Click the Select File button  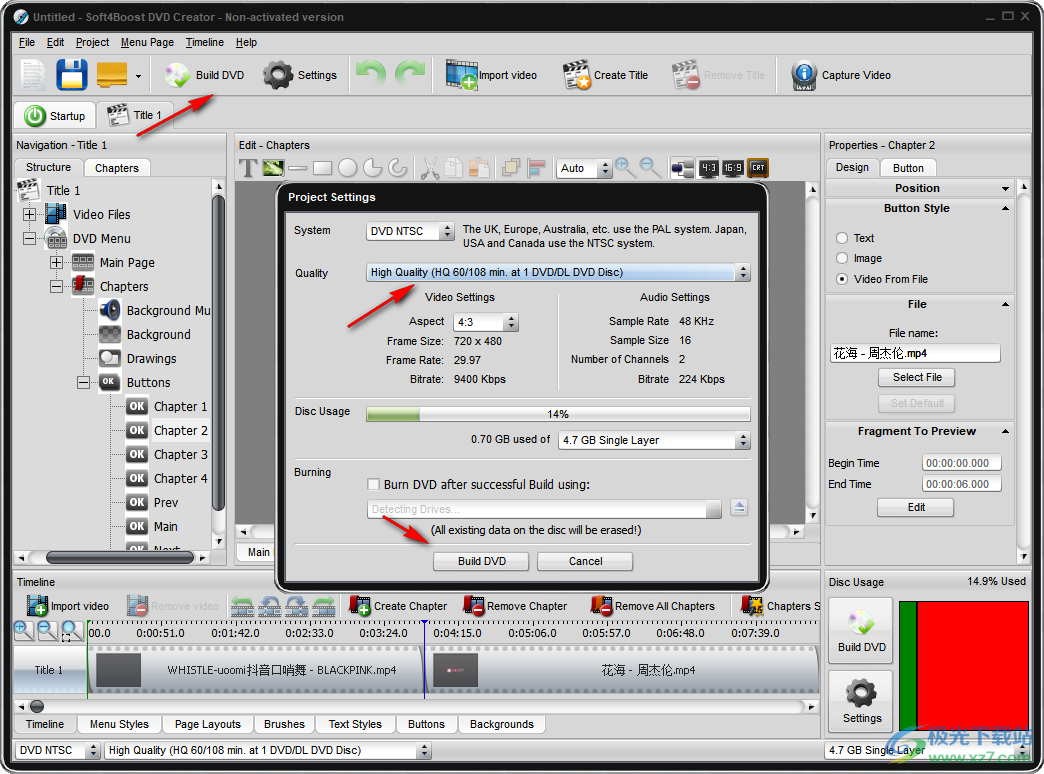pos(917,378)
